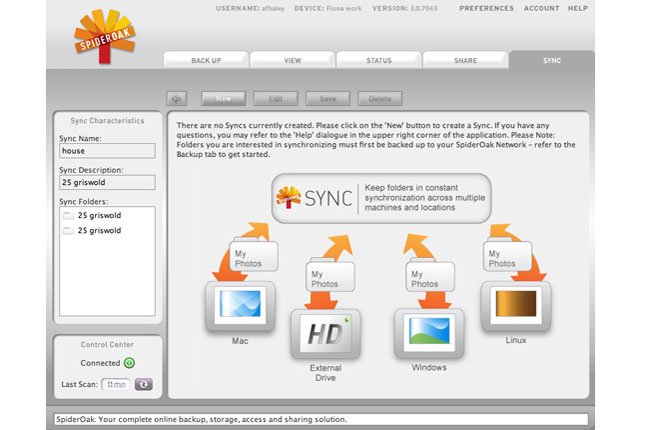This screenshot has width=650, height=430.
Task: Open Preferences from the top bar
Action: 486,8
